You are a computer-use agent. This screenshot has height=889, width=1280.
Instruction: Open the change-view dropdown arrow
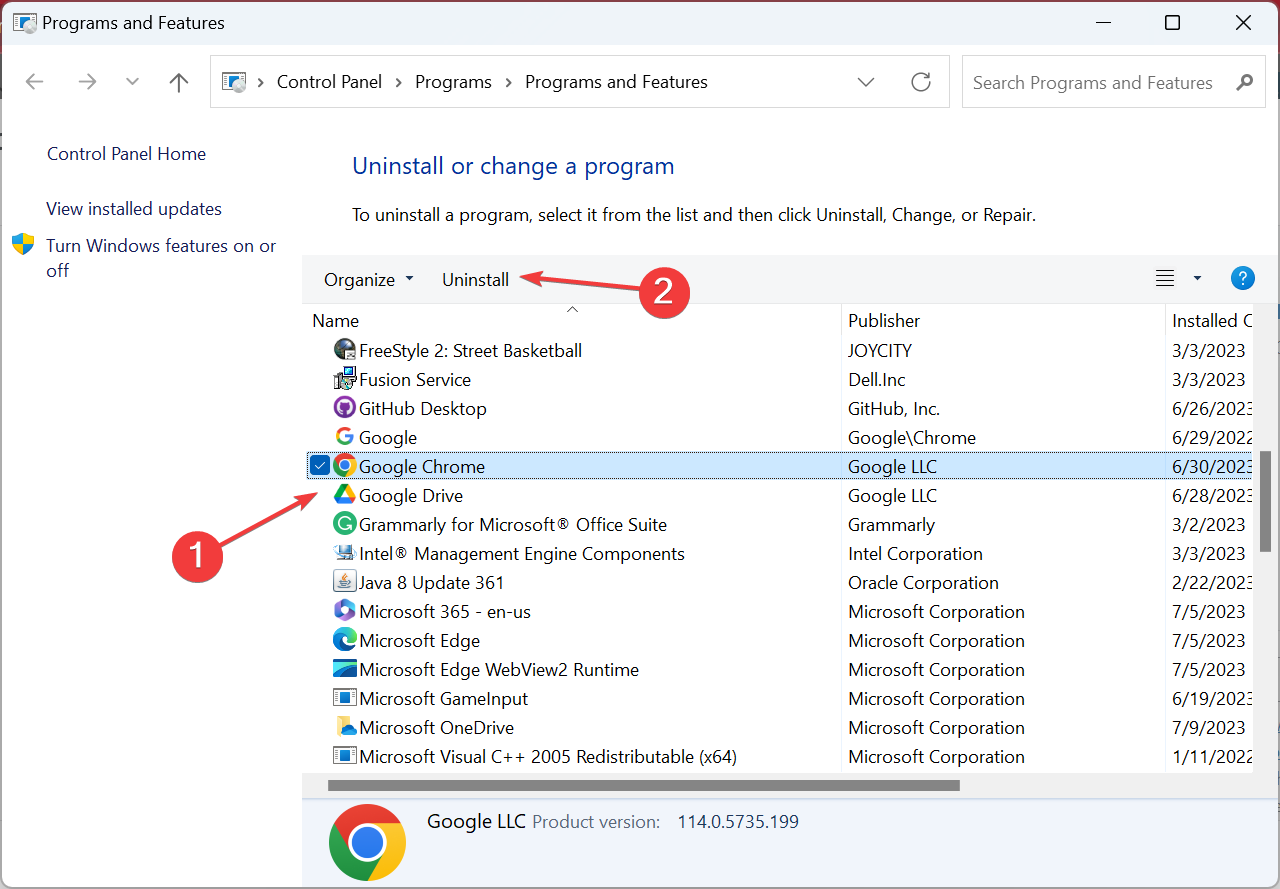point(1196,278)
